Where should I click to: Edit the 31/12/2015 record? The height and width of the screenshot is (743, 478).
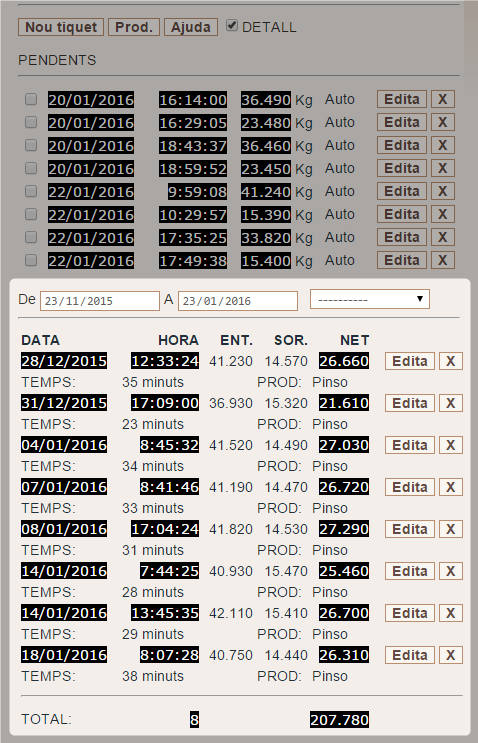[410, 403]
